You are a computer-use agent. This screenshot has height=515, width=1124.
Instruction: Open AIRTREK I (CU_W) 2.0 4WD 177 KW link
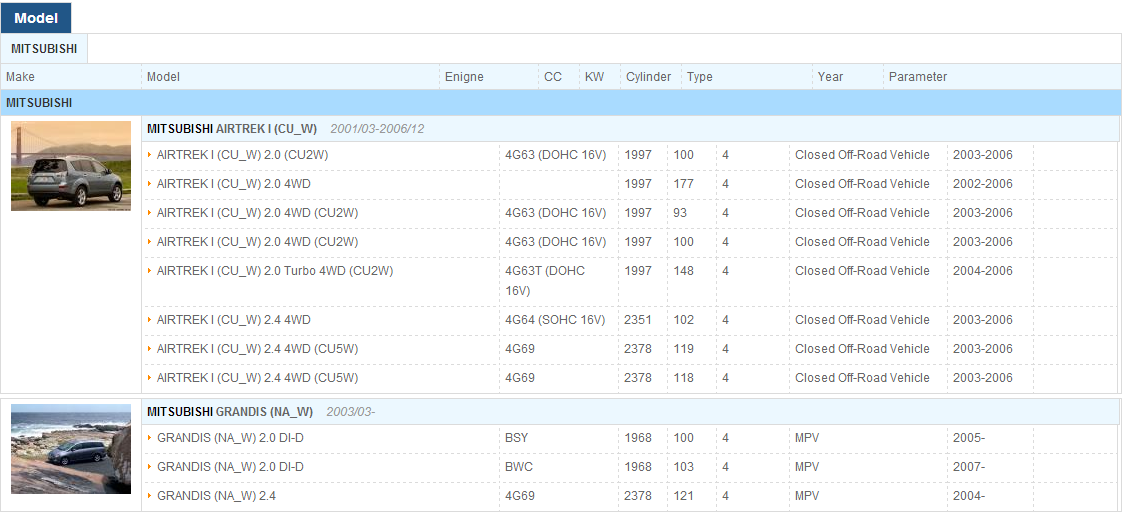[234, 184]
